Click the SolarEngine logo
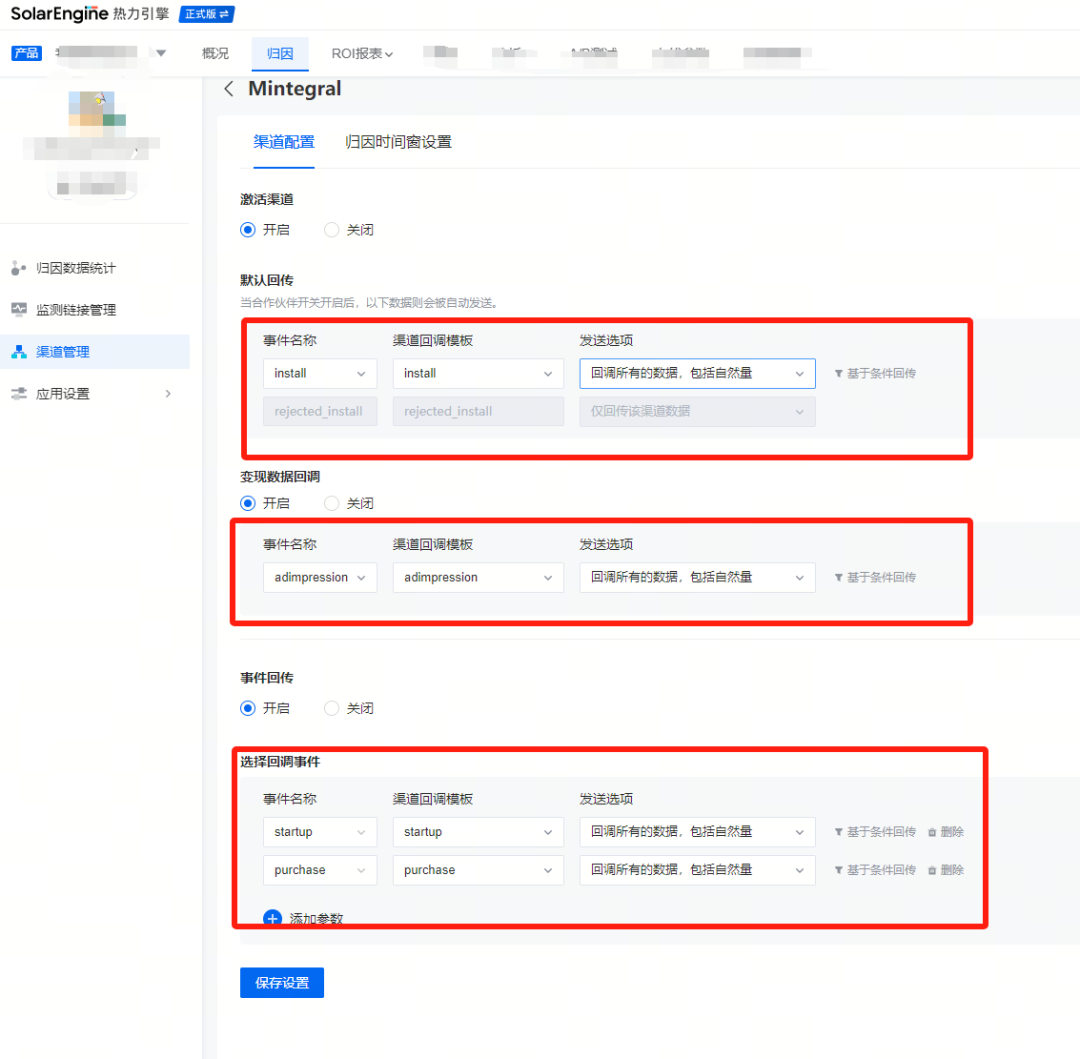The image size is (1080, 1059). (90, 14)
